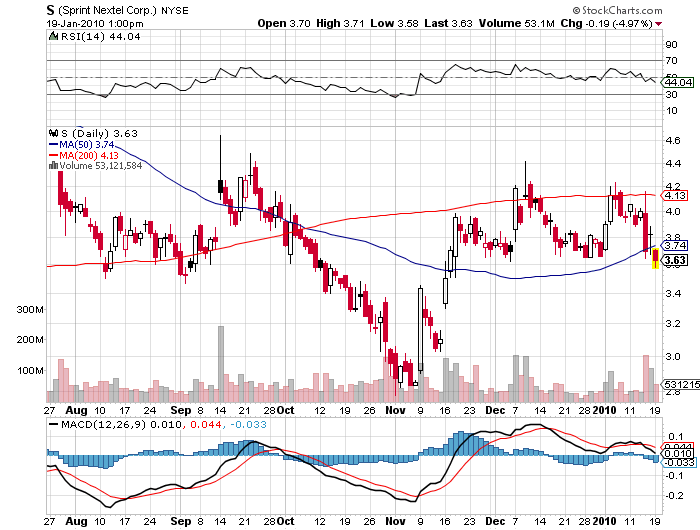Click the 3.4 price axis label
This screenshot has height=530, width=700.
click(x=673, y=293)
